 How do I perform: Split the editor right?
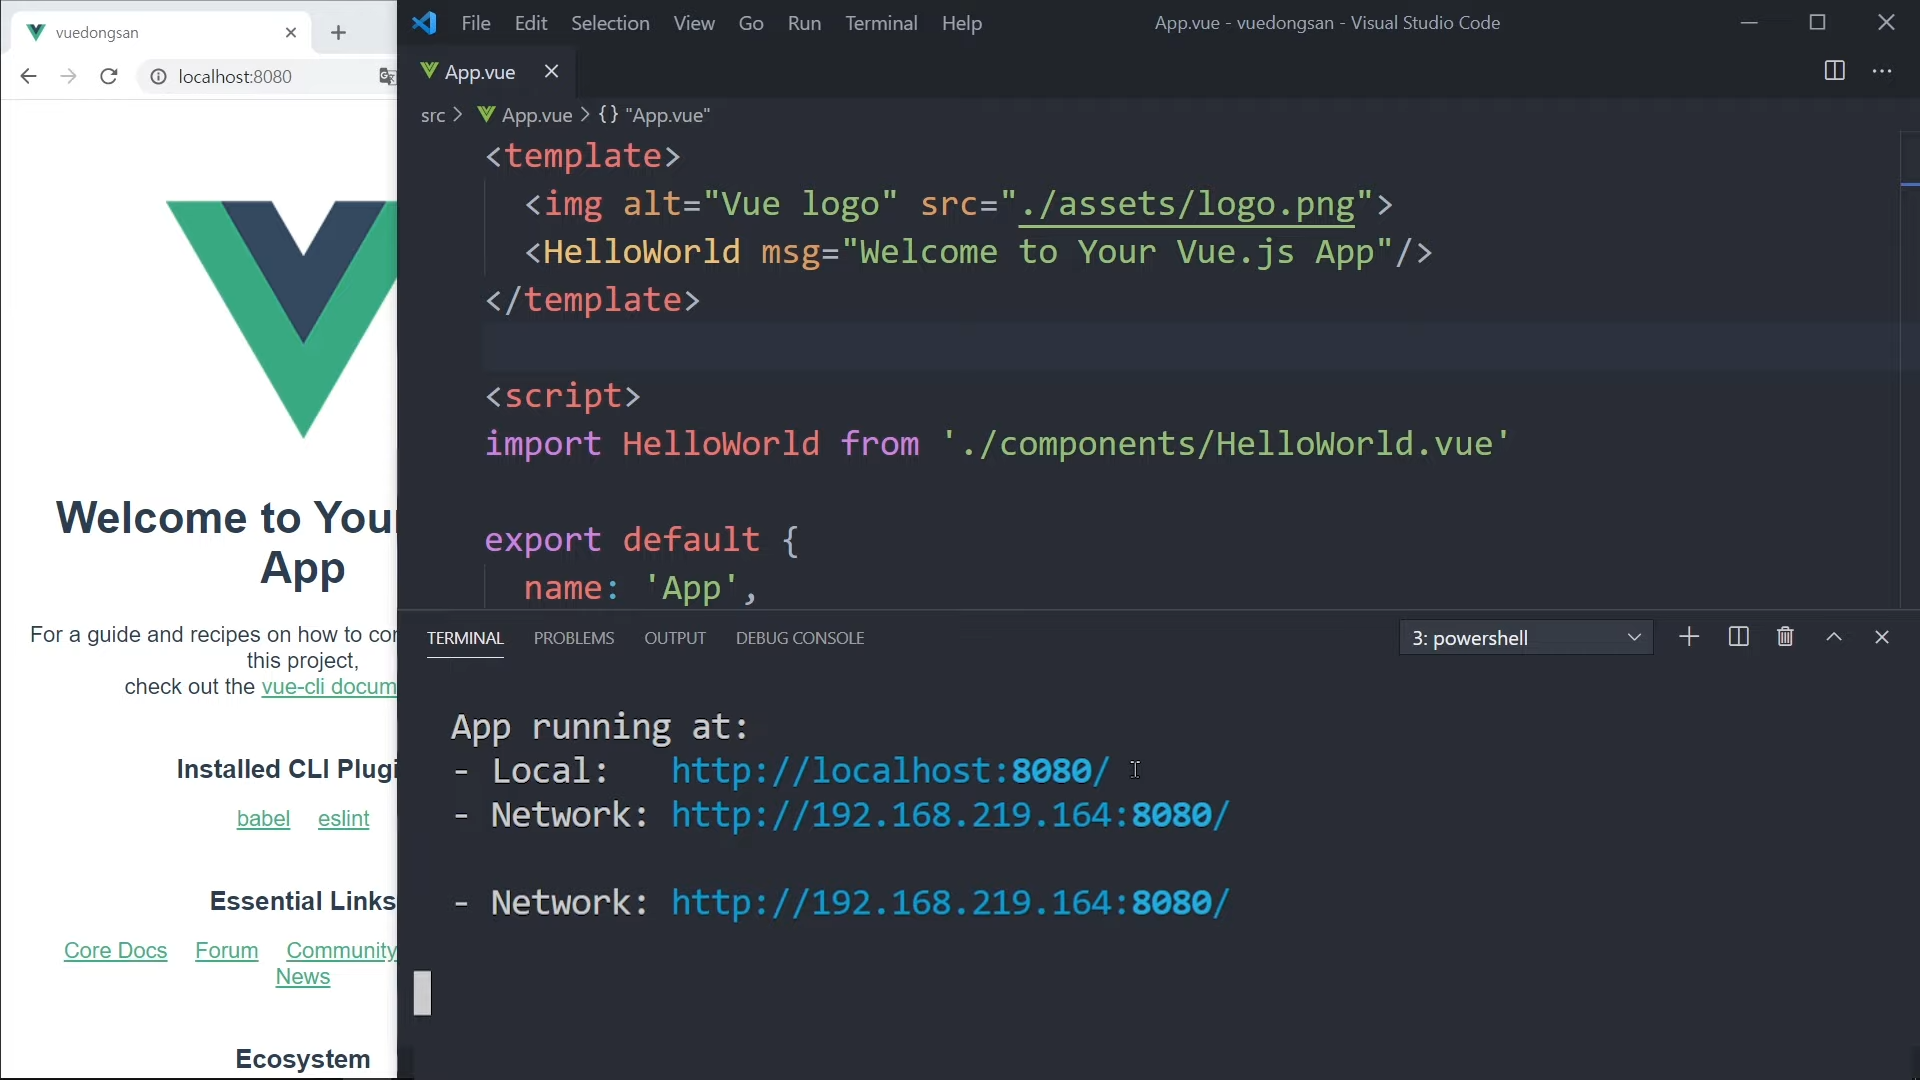coord(1834,71)
